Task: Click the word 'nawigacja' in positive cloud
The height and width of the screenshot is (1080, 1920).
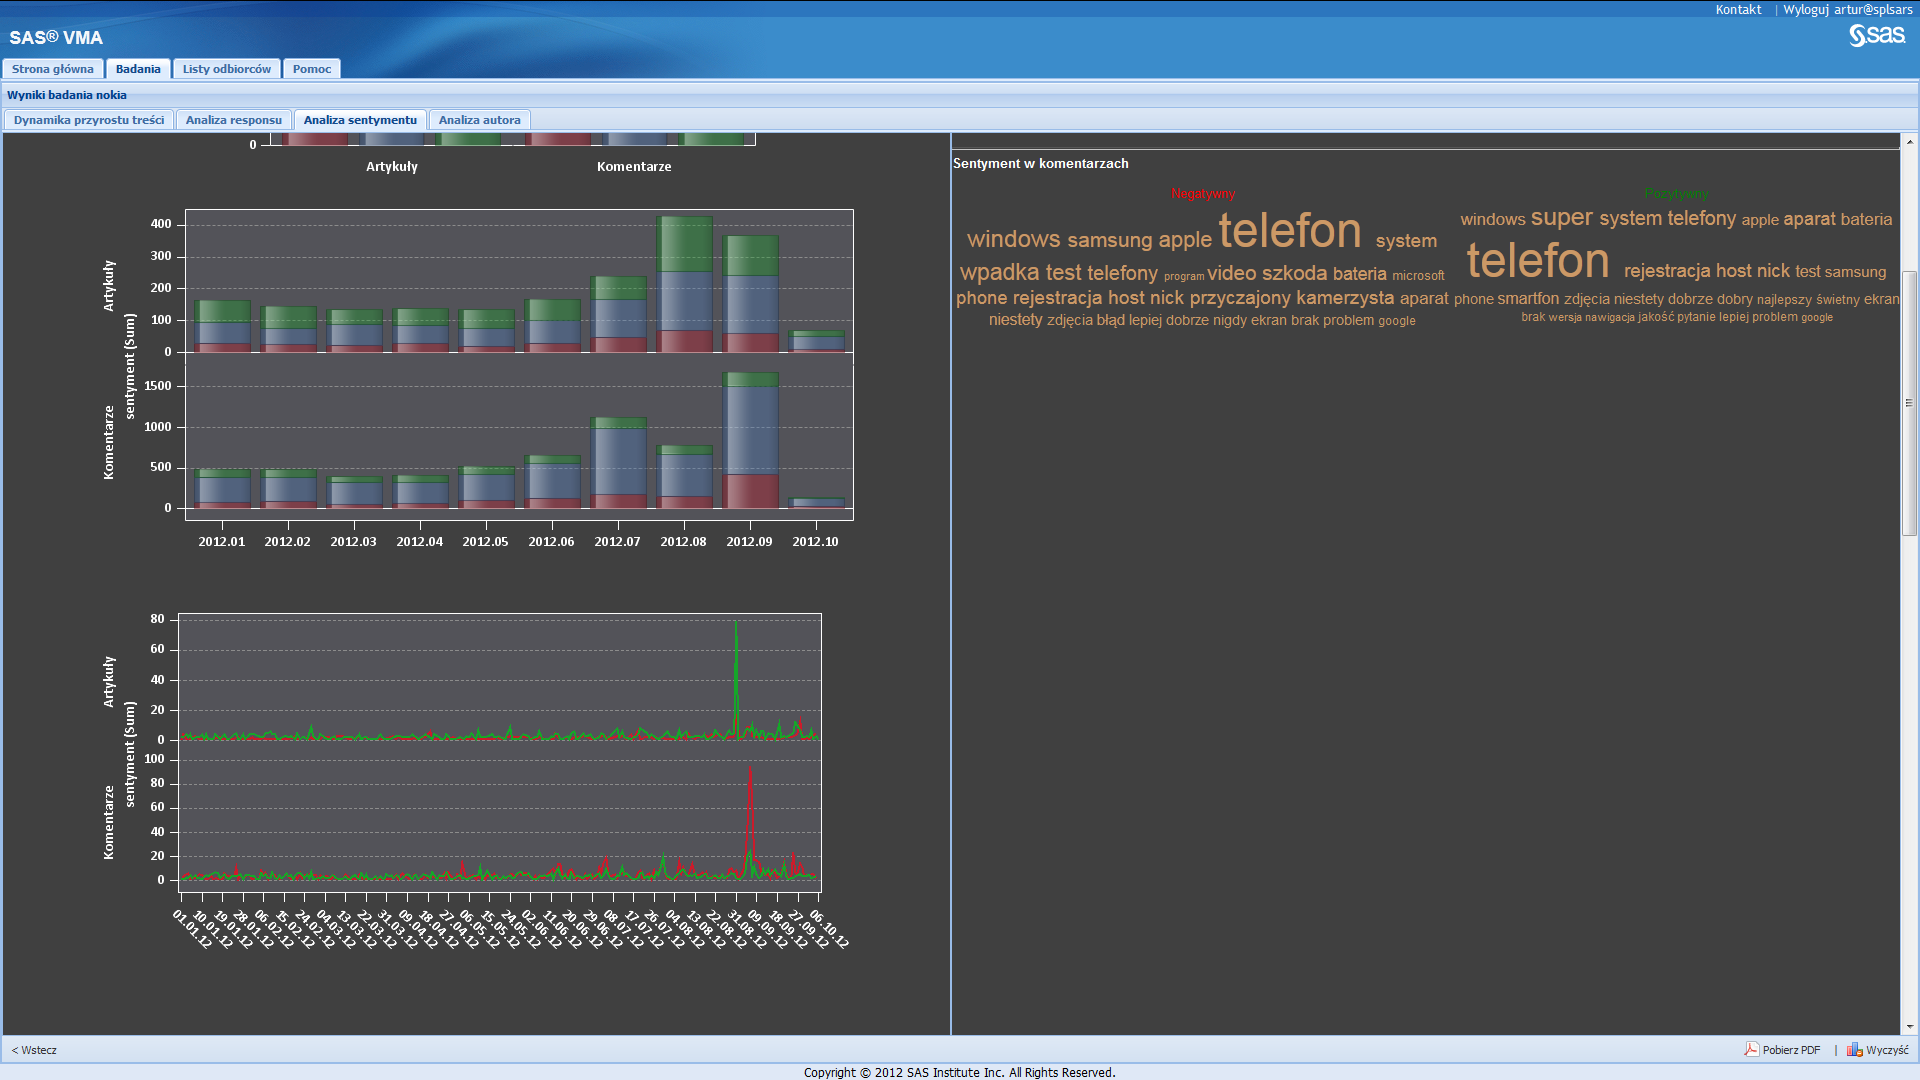Action: pos(1610,317)
